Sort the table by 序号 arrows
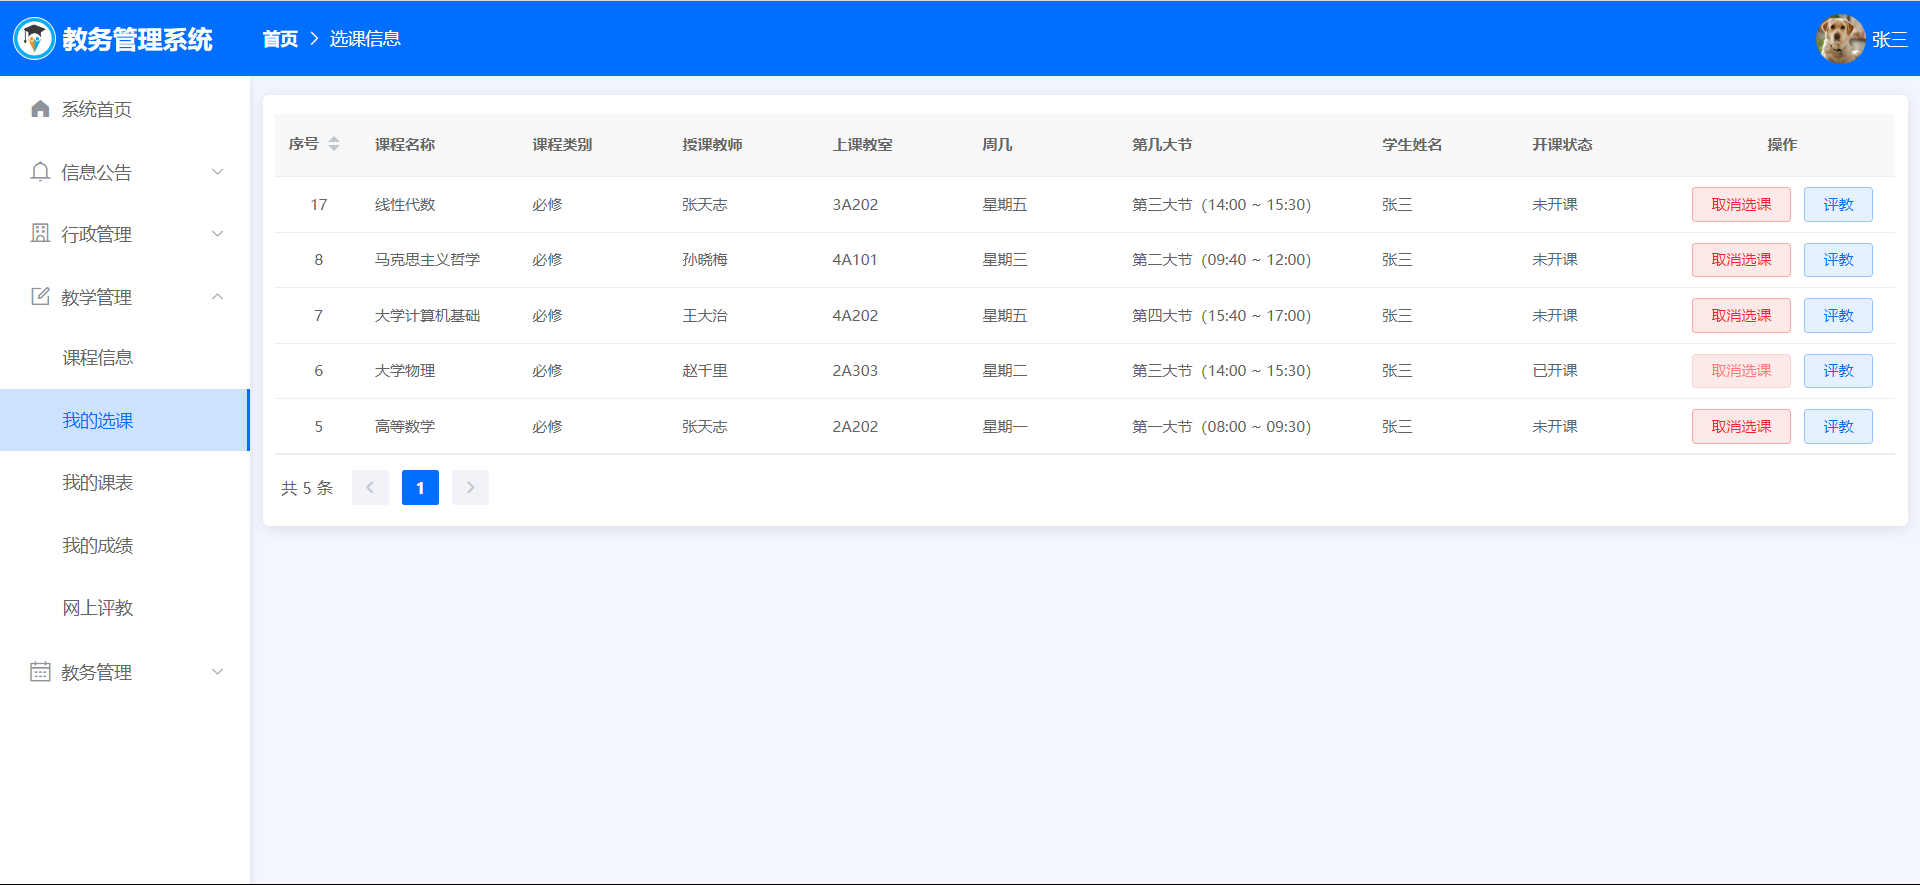Screen dimensions: 1920x885 (334, 144)
